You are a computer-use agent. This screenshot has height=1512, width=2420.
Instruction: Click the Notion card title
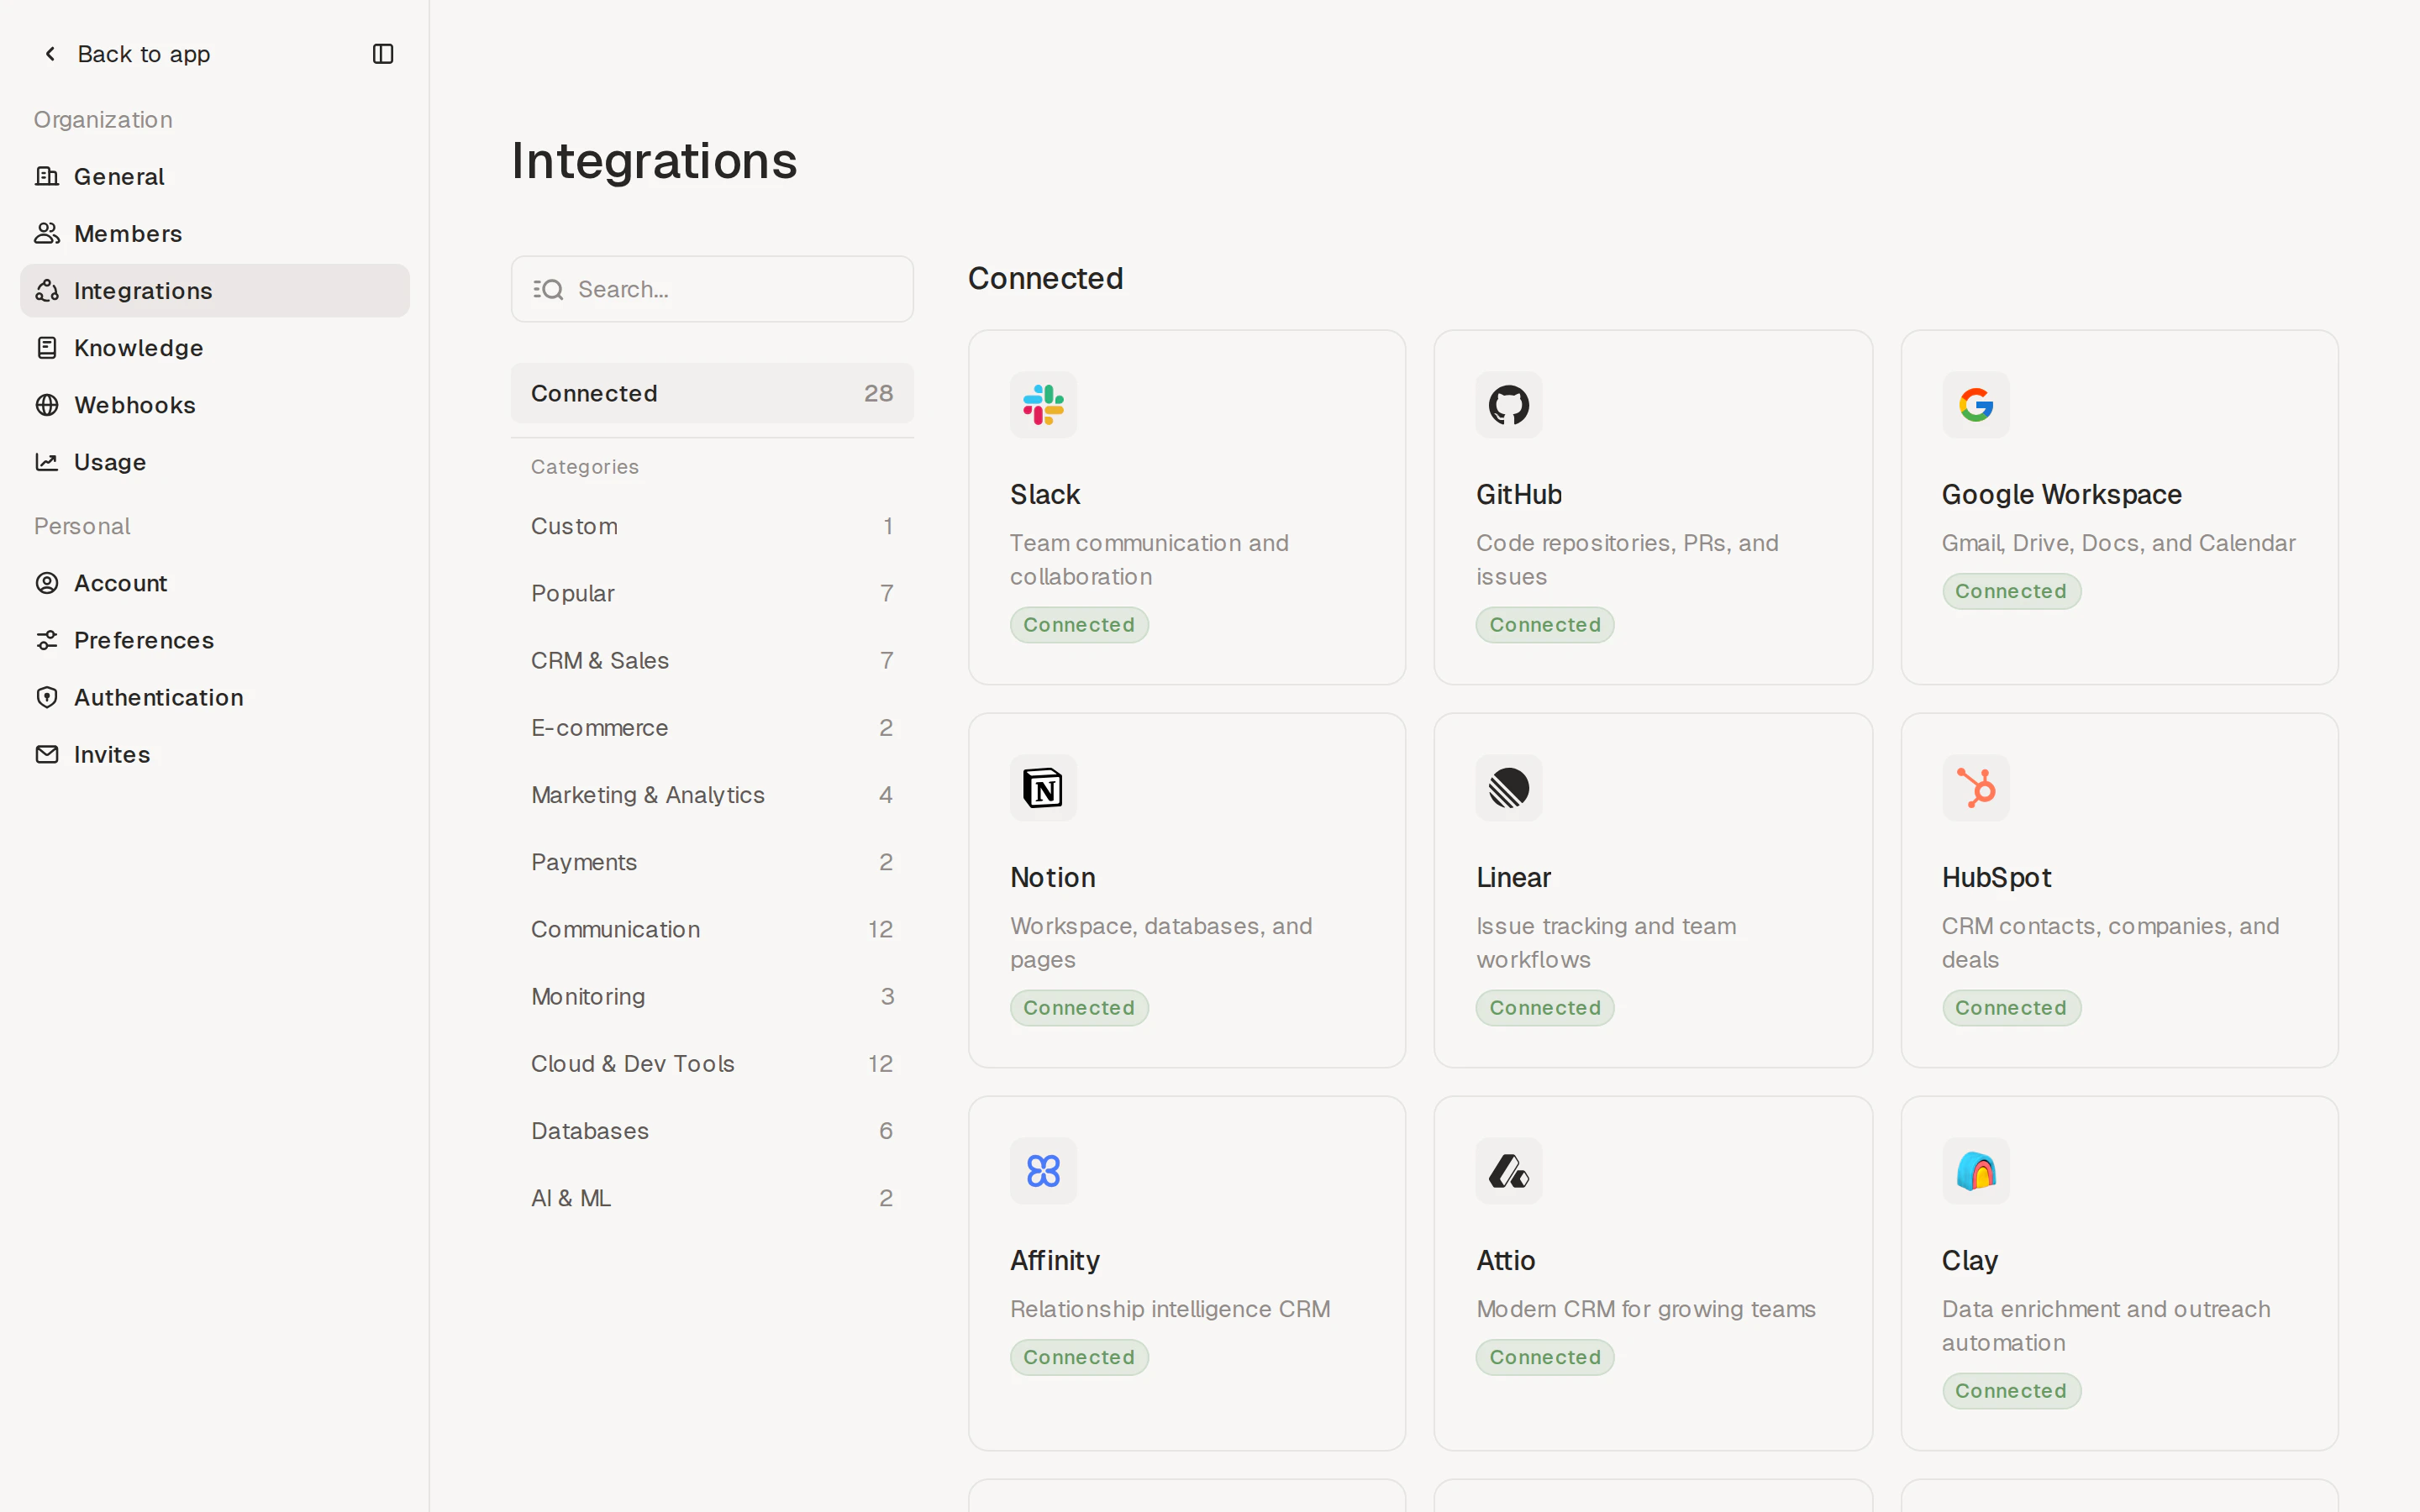point(1053,877)
